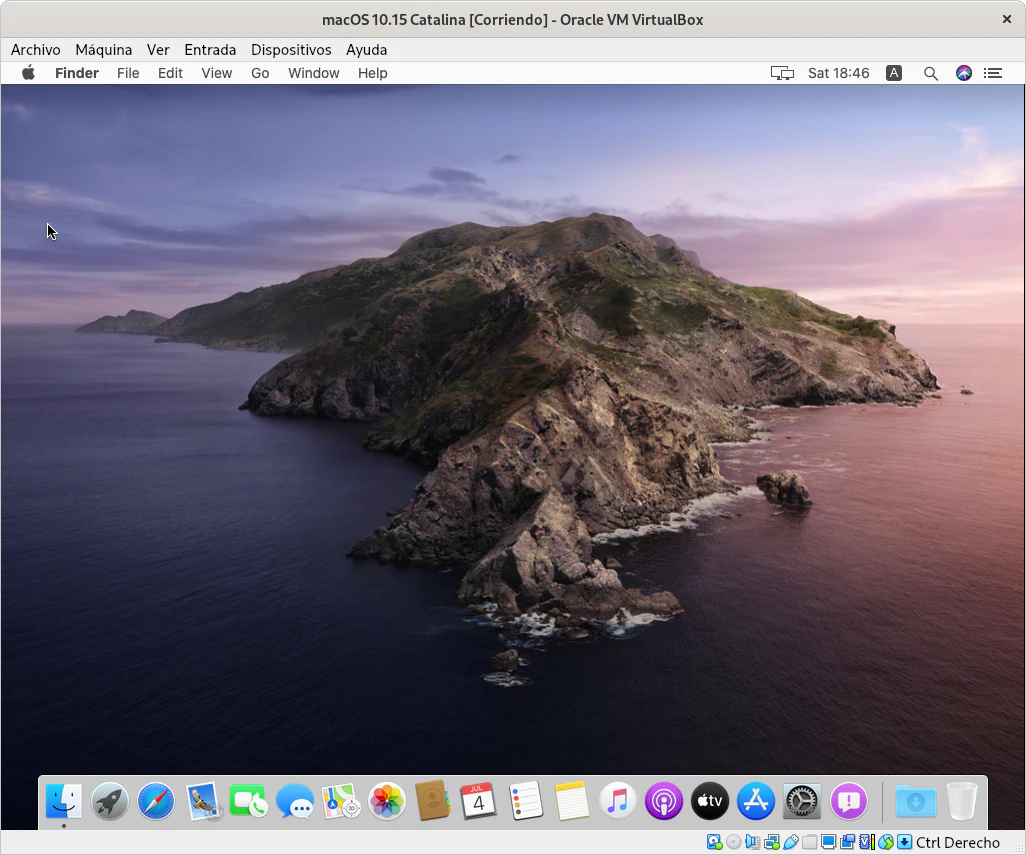Open the App Store from Dock
The image size is (1026, 855).
tap(756, 801)
